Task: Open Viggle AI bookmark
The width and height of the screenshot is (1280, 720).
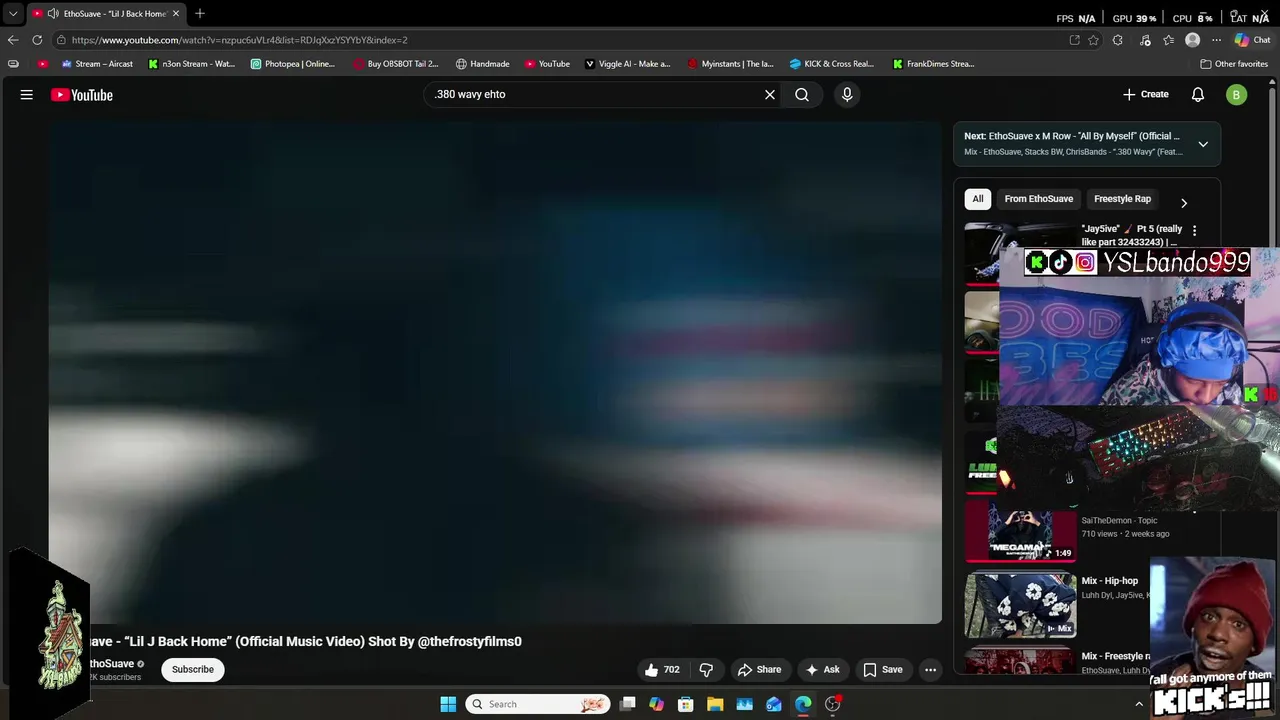Action: coord(628,64)
